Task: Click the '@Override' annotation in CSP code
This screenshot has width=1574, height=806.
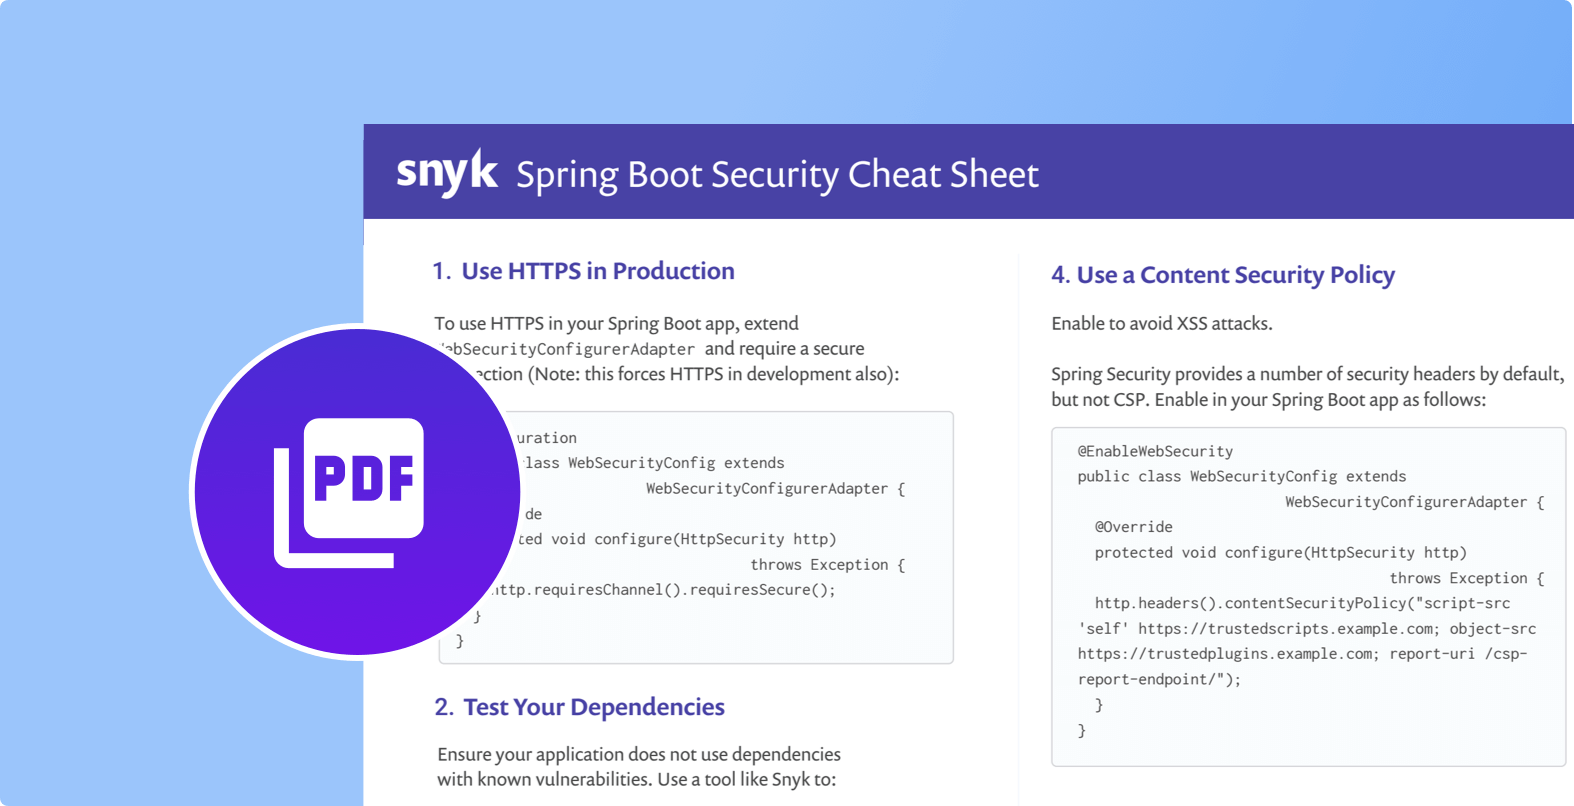Action: click(1133, 527)
